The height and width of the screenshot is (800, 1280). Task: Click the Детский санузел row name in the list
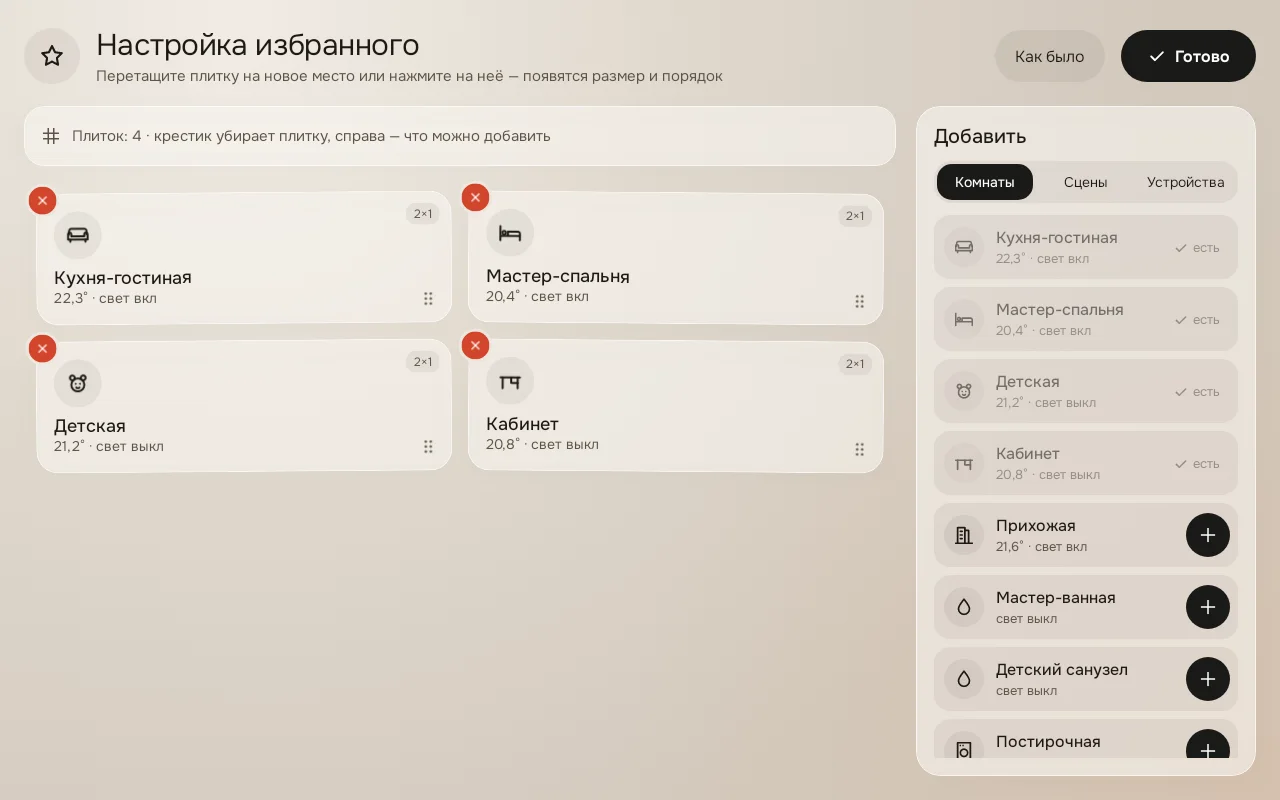[1062, 670]
